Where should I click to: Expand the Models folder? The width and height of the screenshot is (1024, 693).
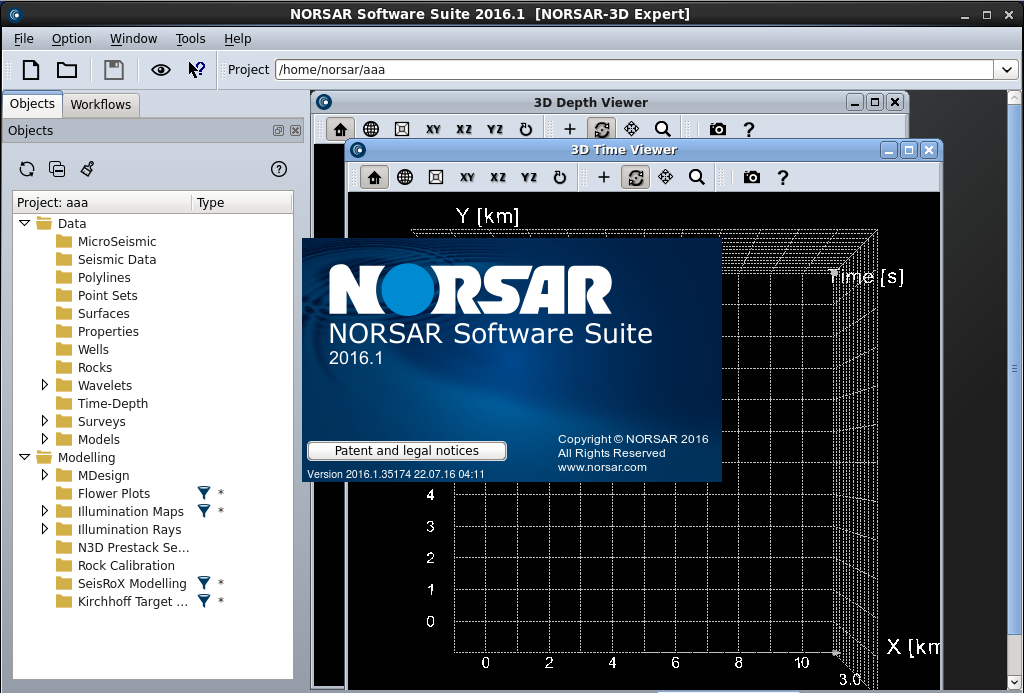(x=44, y=439)
